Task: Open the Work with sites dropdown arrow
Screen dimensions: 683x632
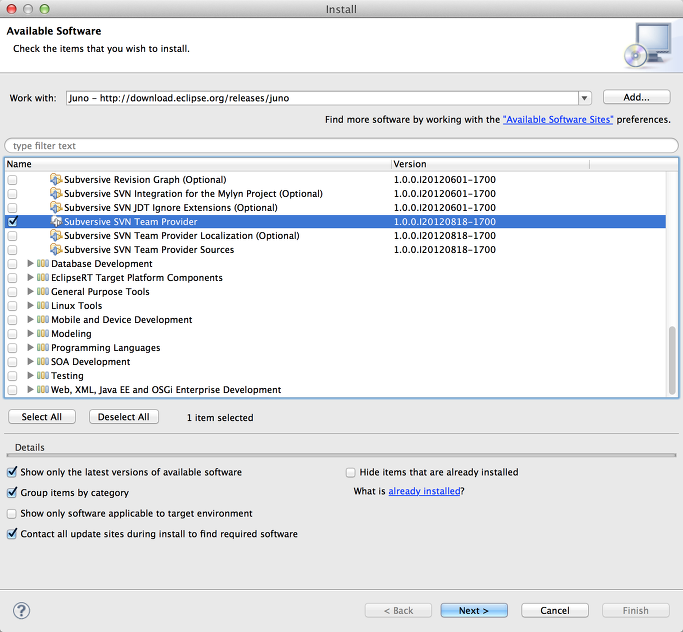Action: coord(585,98)
